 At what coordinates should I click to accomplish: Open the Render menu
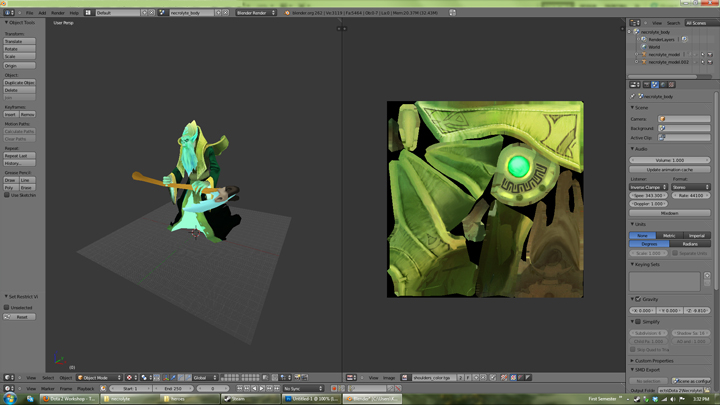click(x=57, y=13)
